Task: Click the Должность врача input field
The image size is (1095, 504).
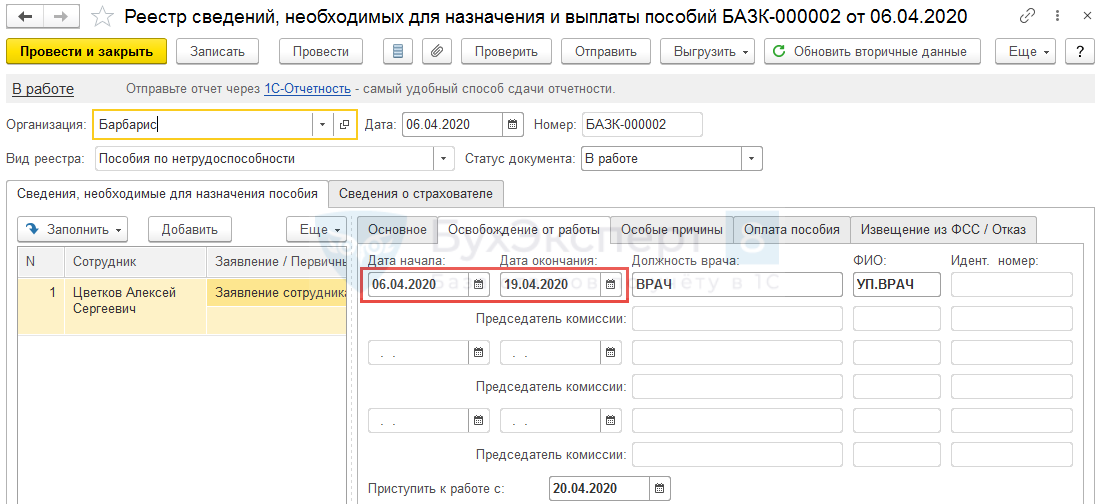Action: click(x=737, y=285)
